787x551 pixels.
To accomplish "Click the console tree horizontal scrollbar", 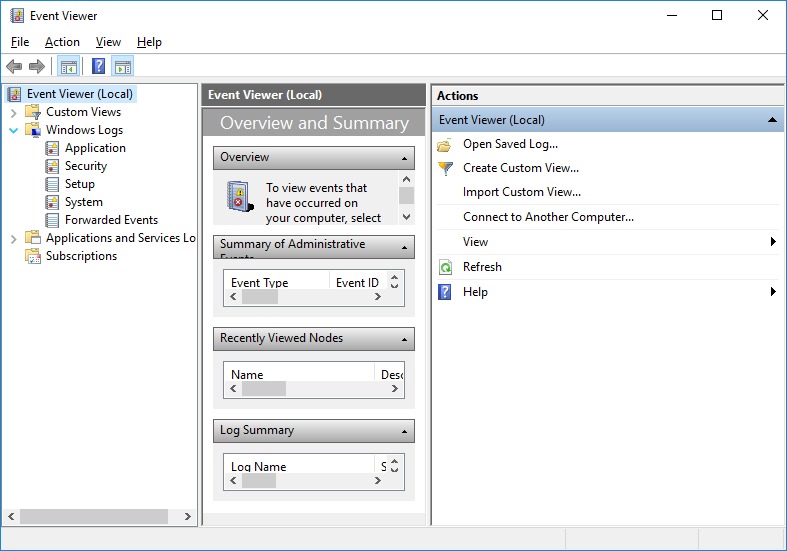I will click(95, 517).
